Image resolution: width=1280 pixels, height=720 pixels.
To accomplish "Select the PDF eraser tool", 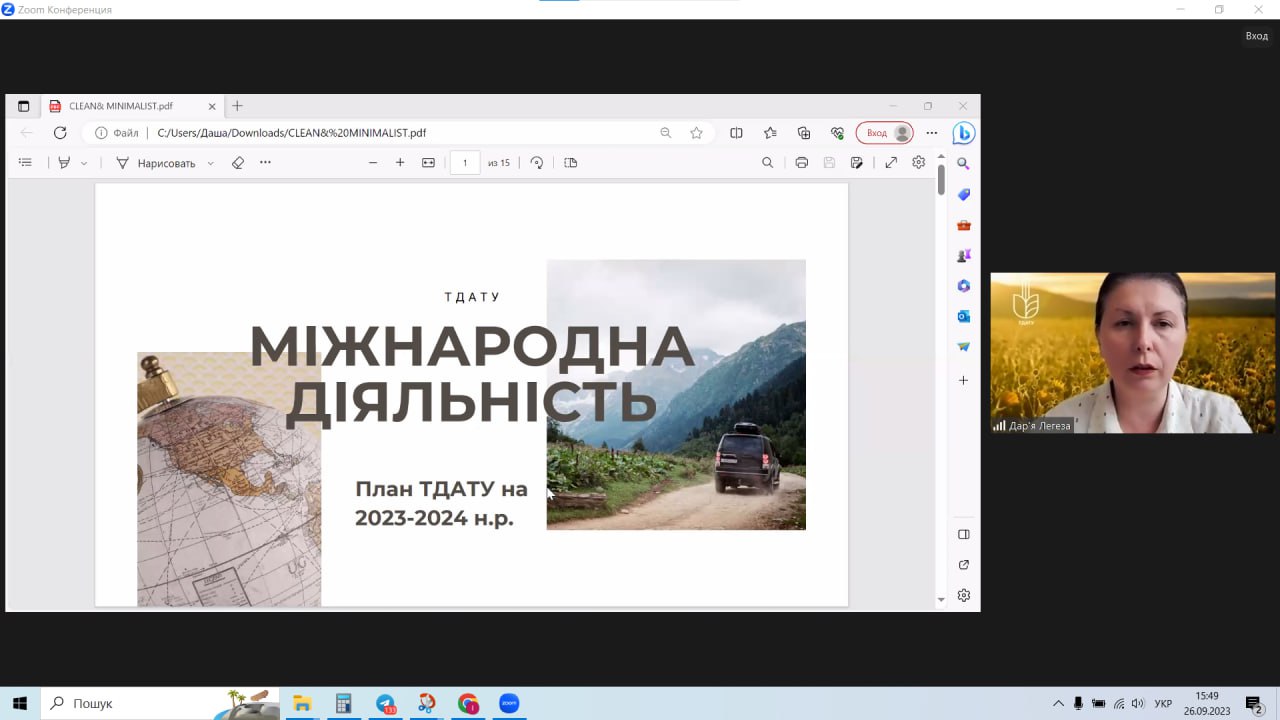I will coord(237,163).
